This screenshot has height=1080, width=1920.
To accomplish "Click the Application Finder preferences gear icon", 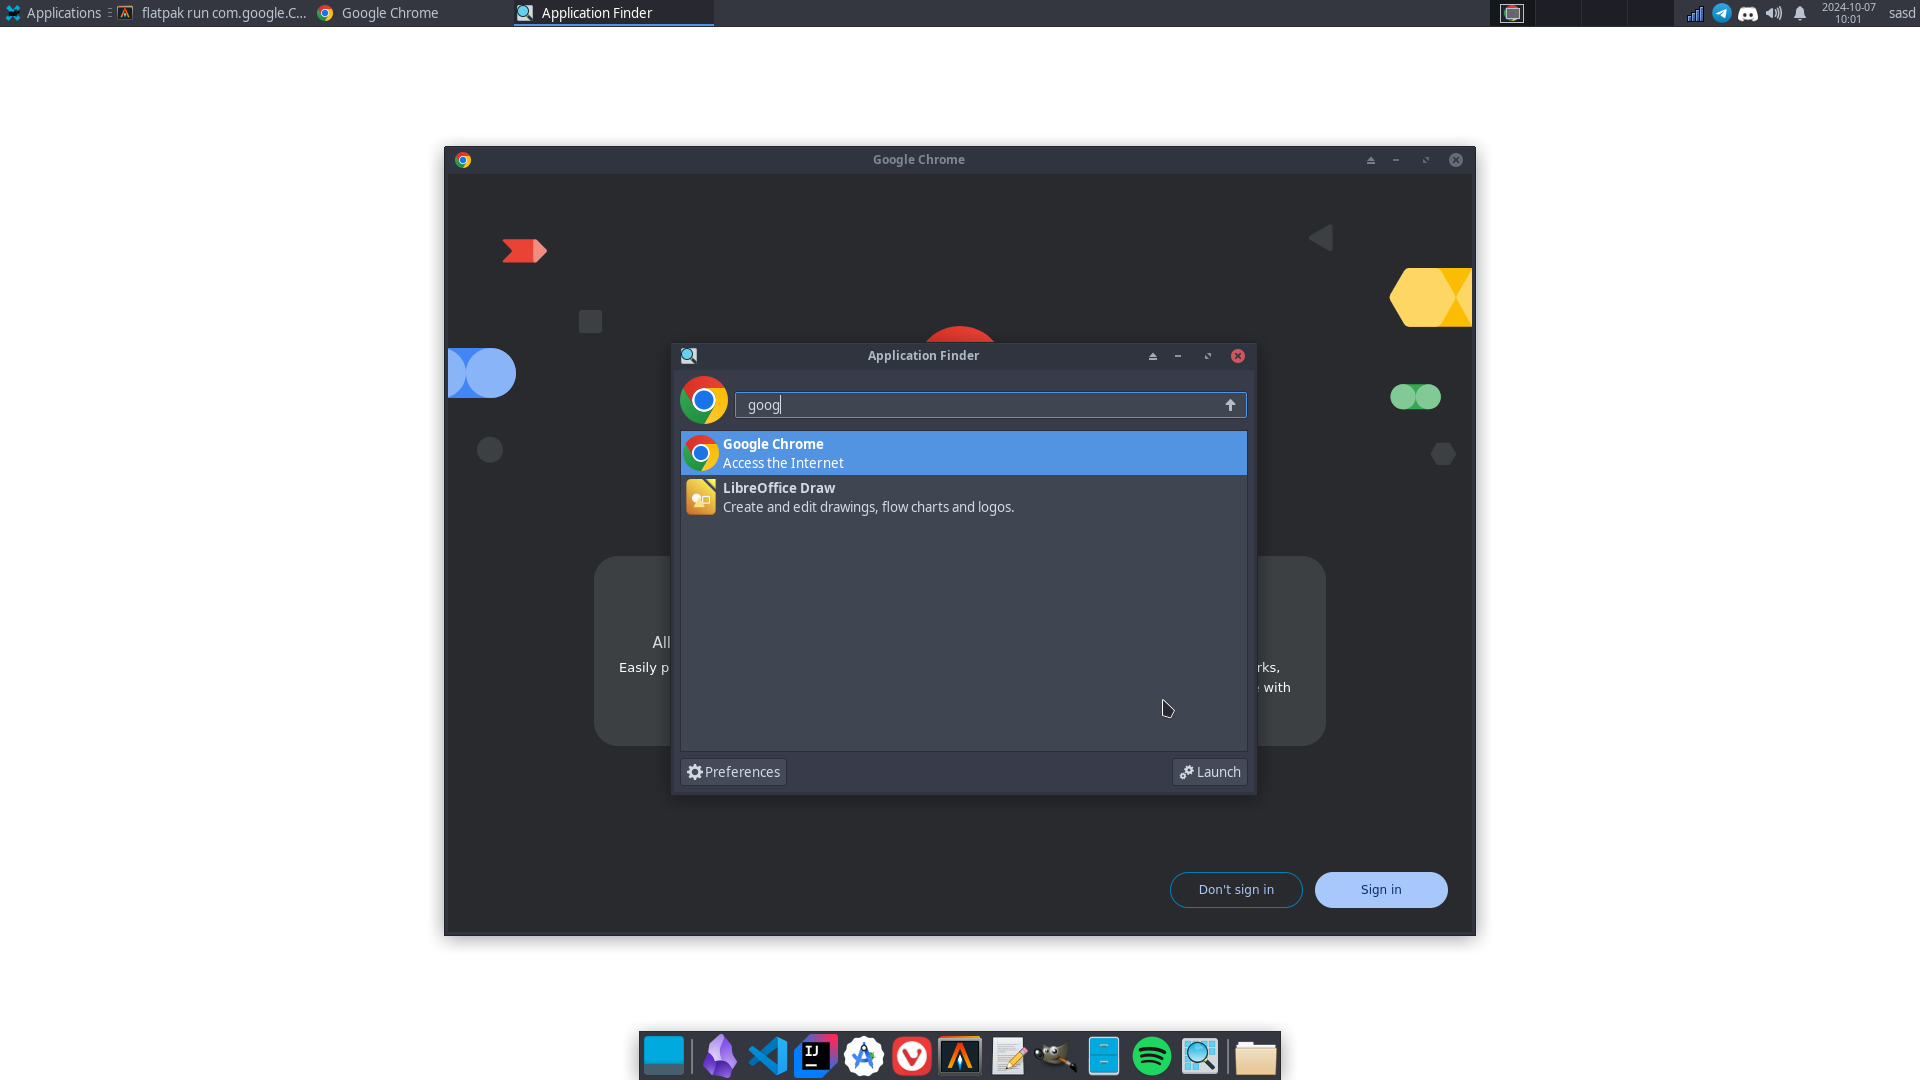I will (x=694, y=771).
